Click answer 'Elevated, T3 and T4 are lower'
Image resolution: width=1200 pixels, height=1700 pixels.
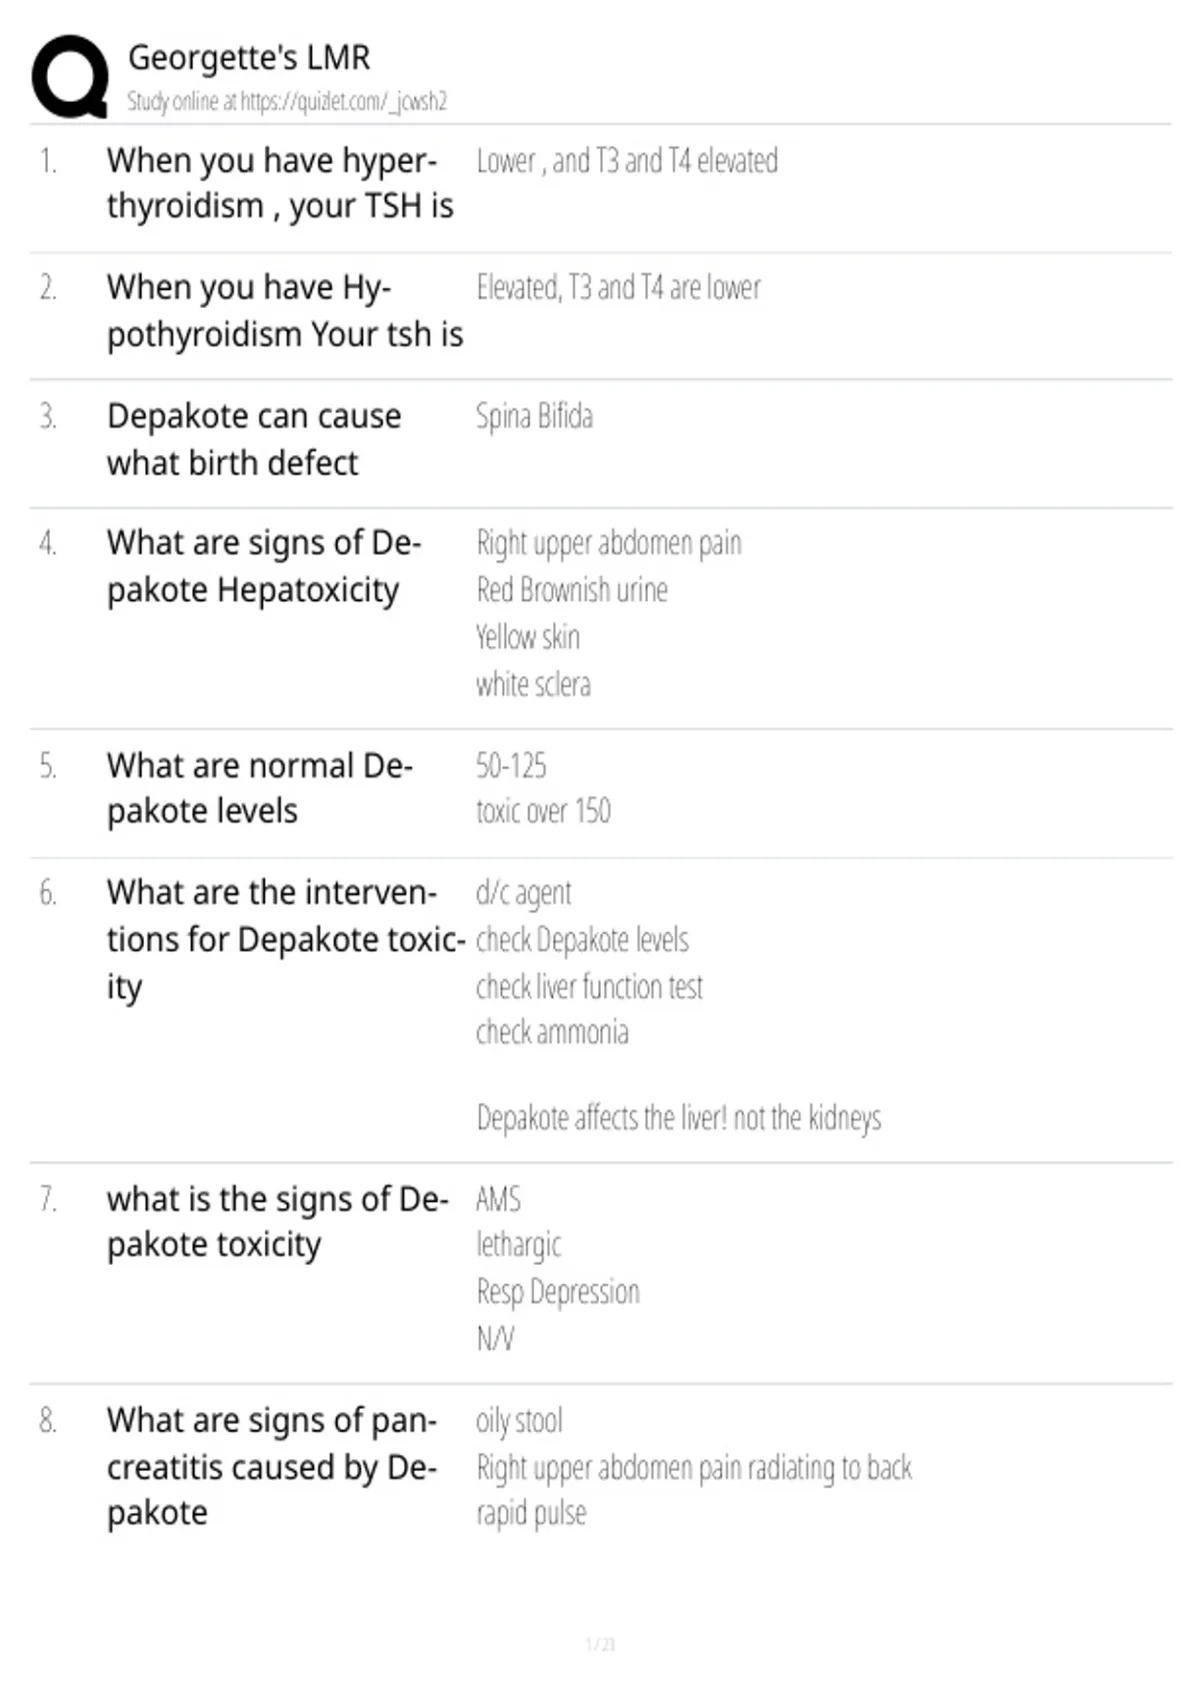pos(618,288)
